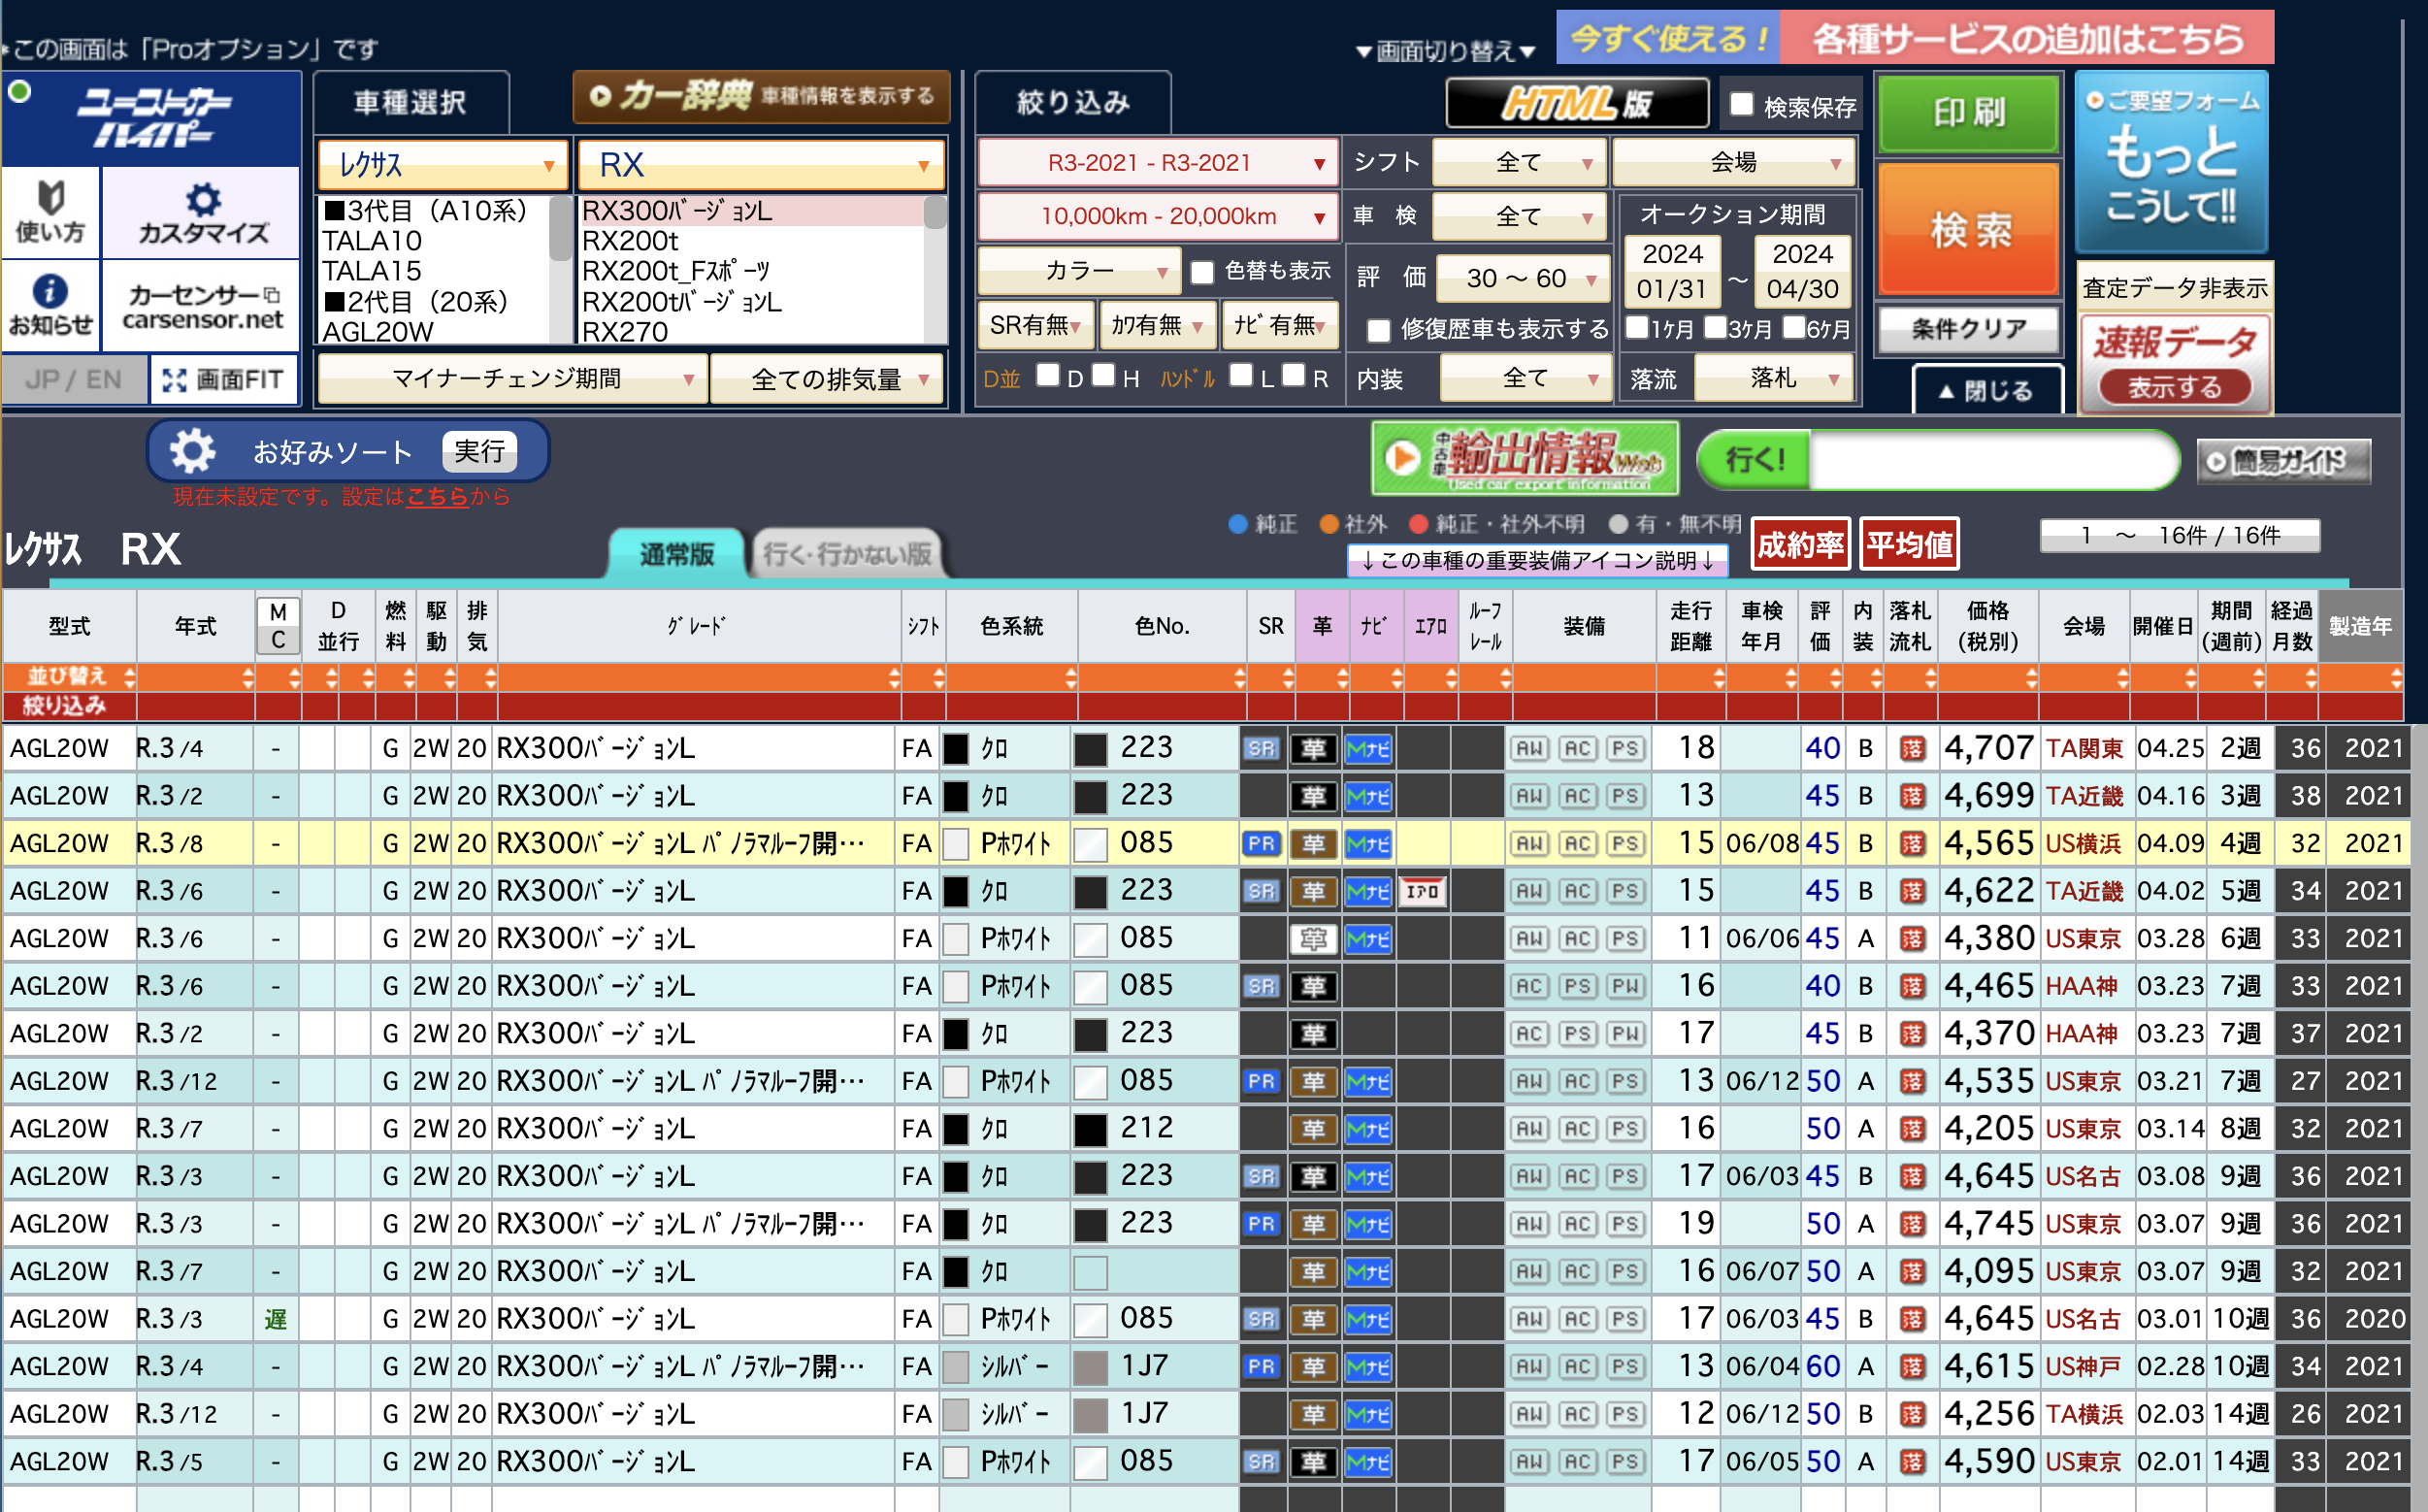Check the 1ヶ月 period checkbox
Image resolution: width=2428 pixels, height=1512 pixels.
tap(1637, 327)
